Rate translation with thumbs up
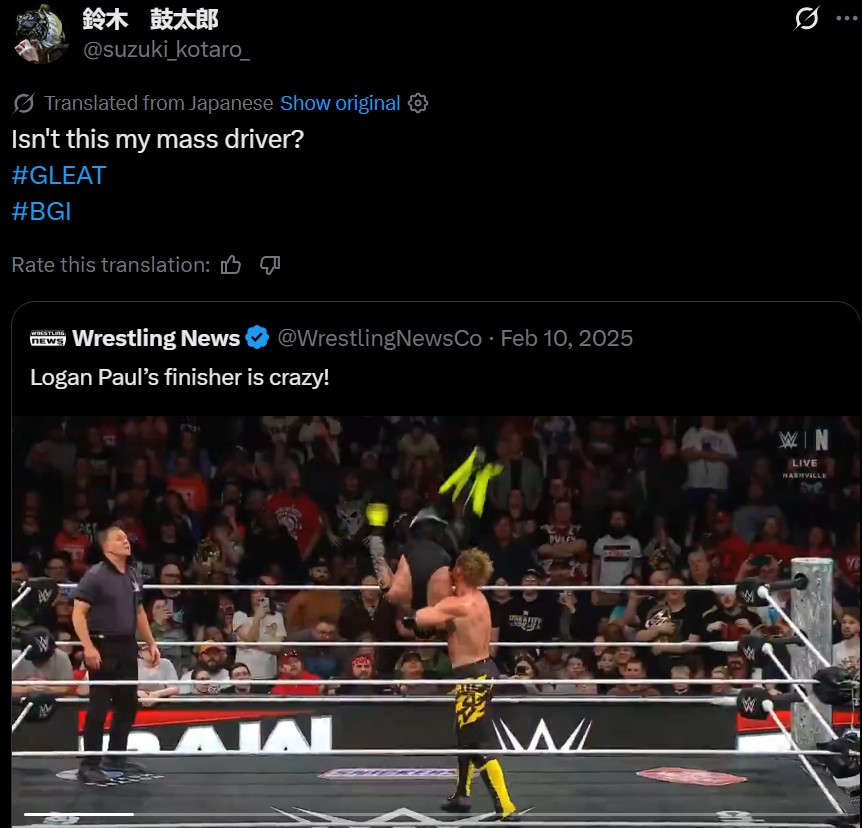Viewport: 862px width, 828px height. 231,265
